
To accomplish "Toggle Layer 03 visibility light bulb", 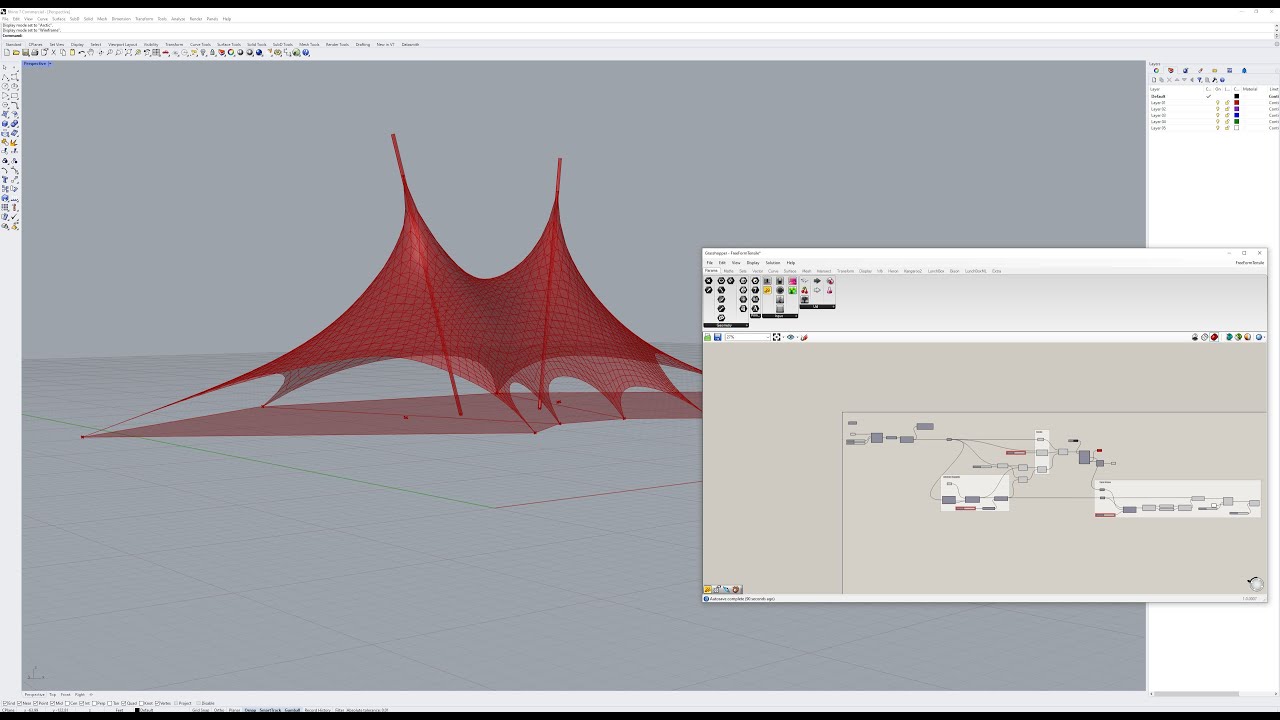I will tap(1217, 115).
